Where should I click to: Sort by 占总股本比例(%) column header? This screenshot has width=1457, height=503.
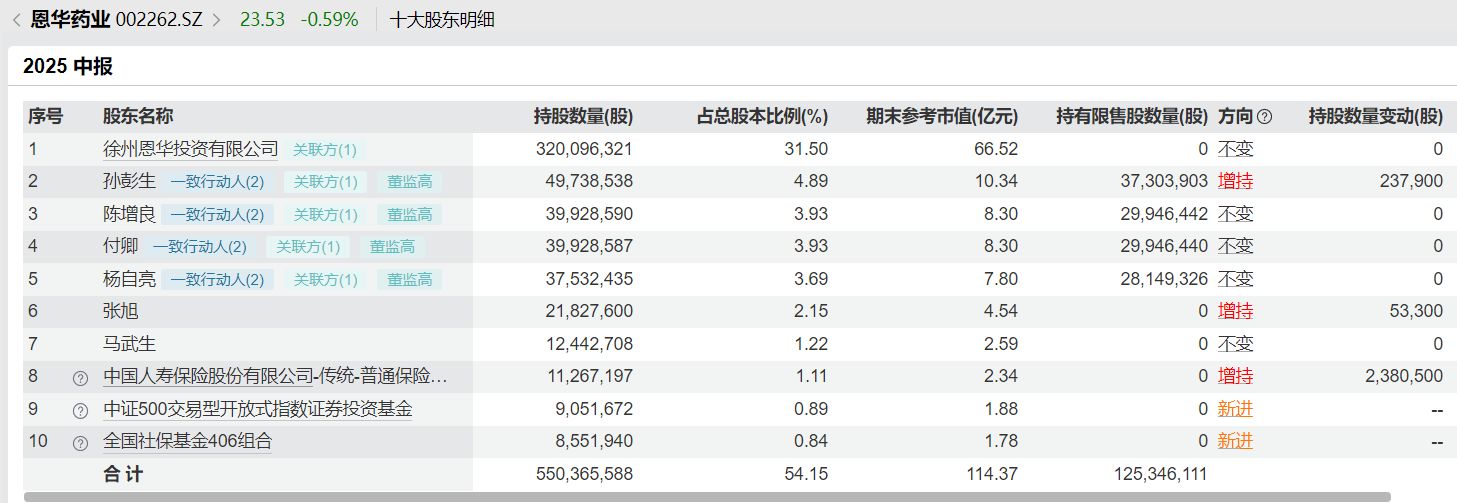(x=762, y=116)
